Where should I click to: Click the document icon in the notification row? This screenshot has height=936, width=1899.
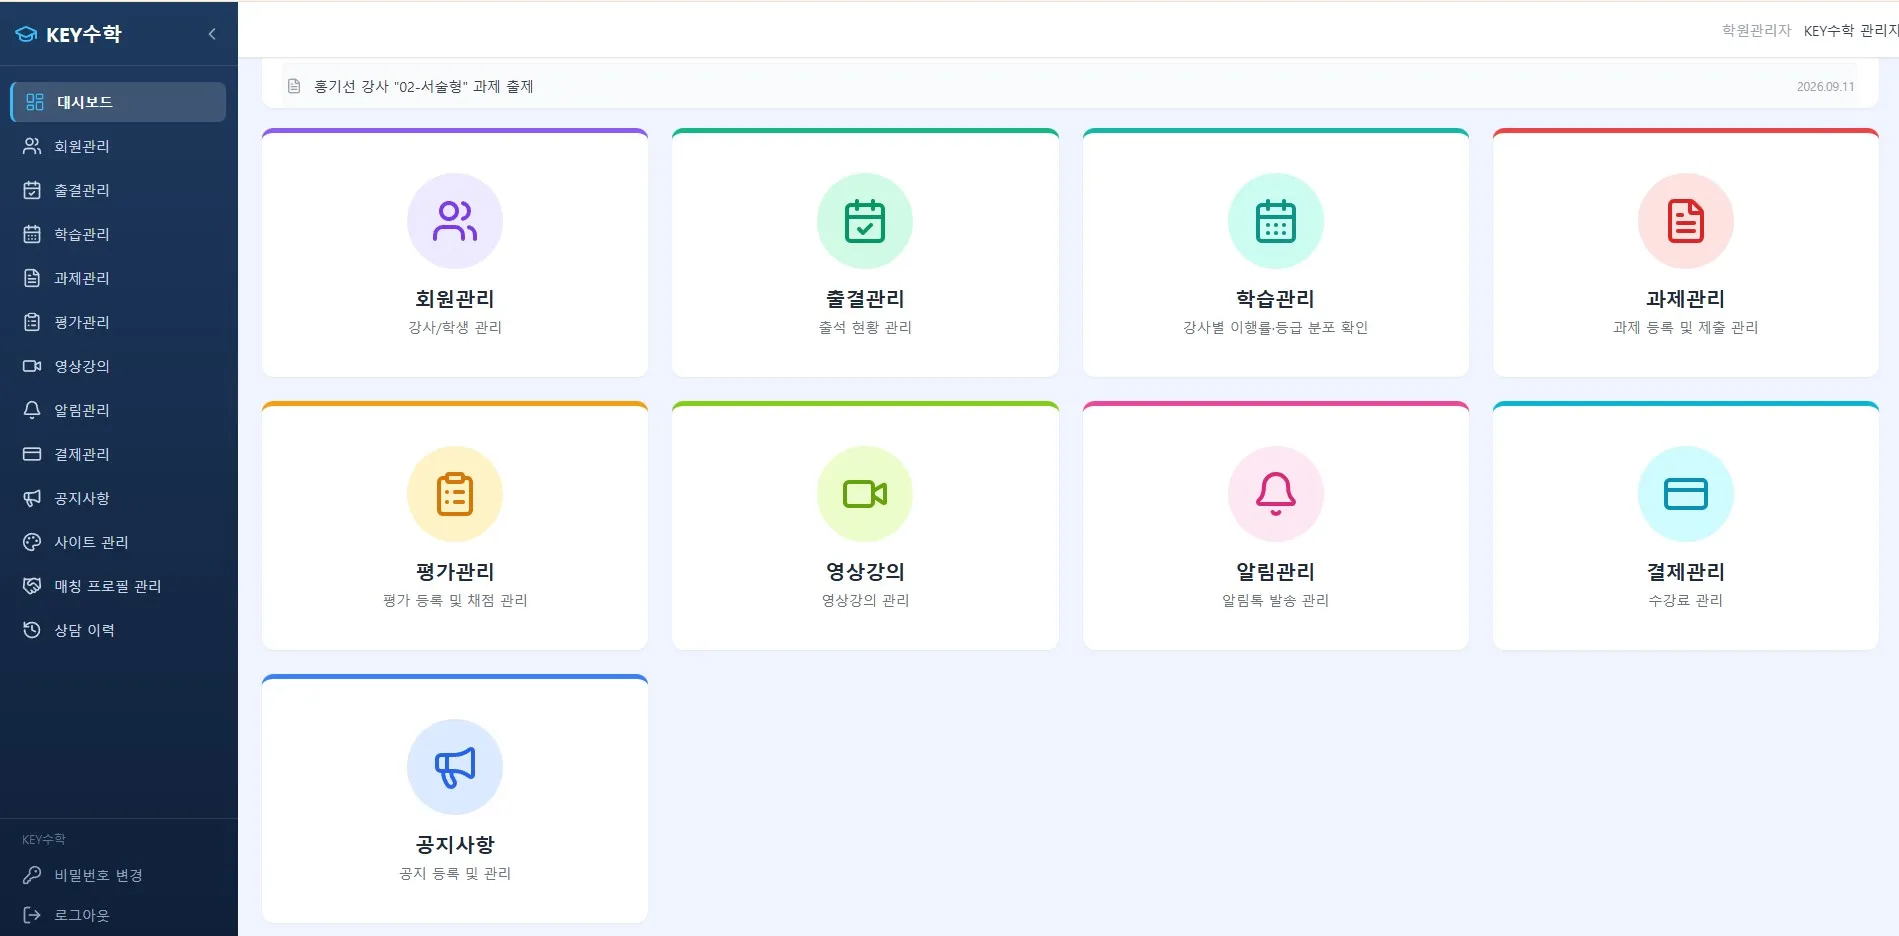[294, 86]
